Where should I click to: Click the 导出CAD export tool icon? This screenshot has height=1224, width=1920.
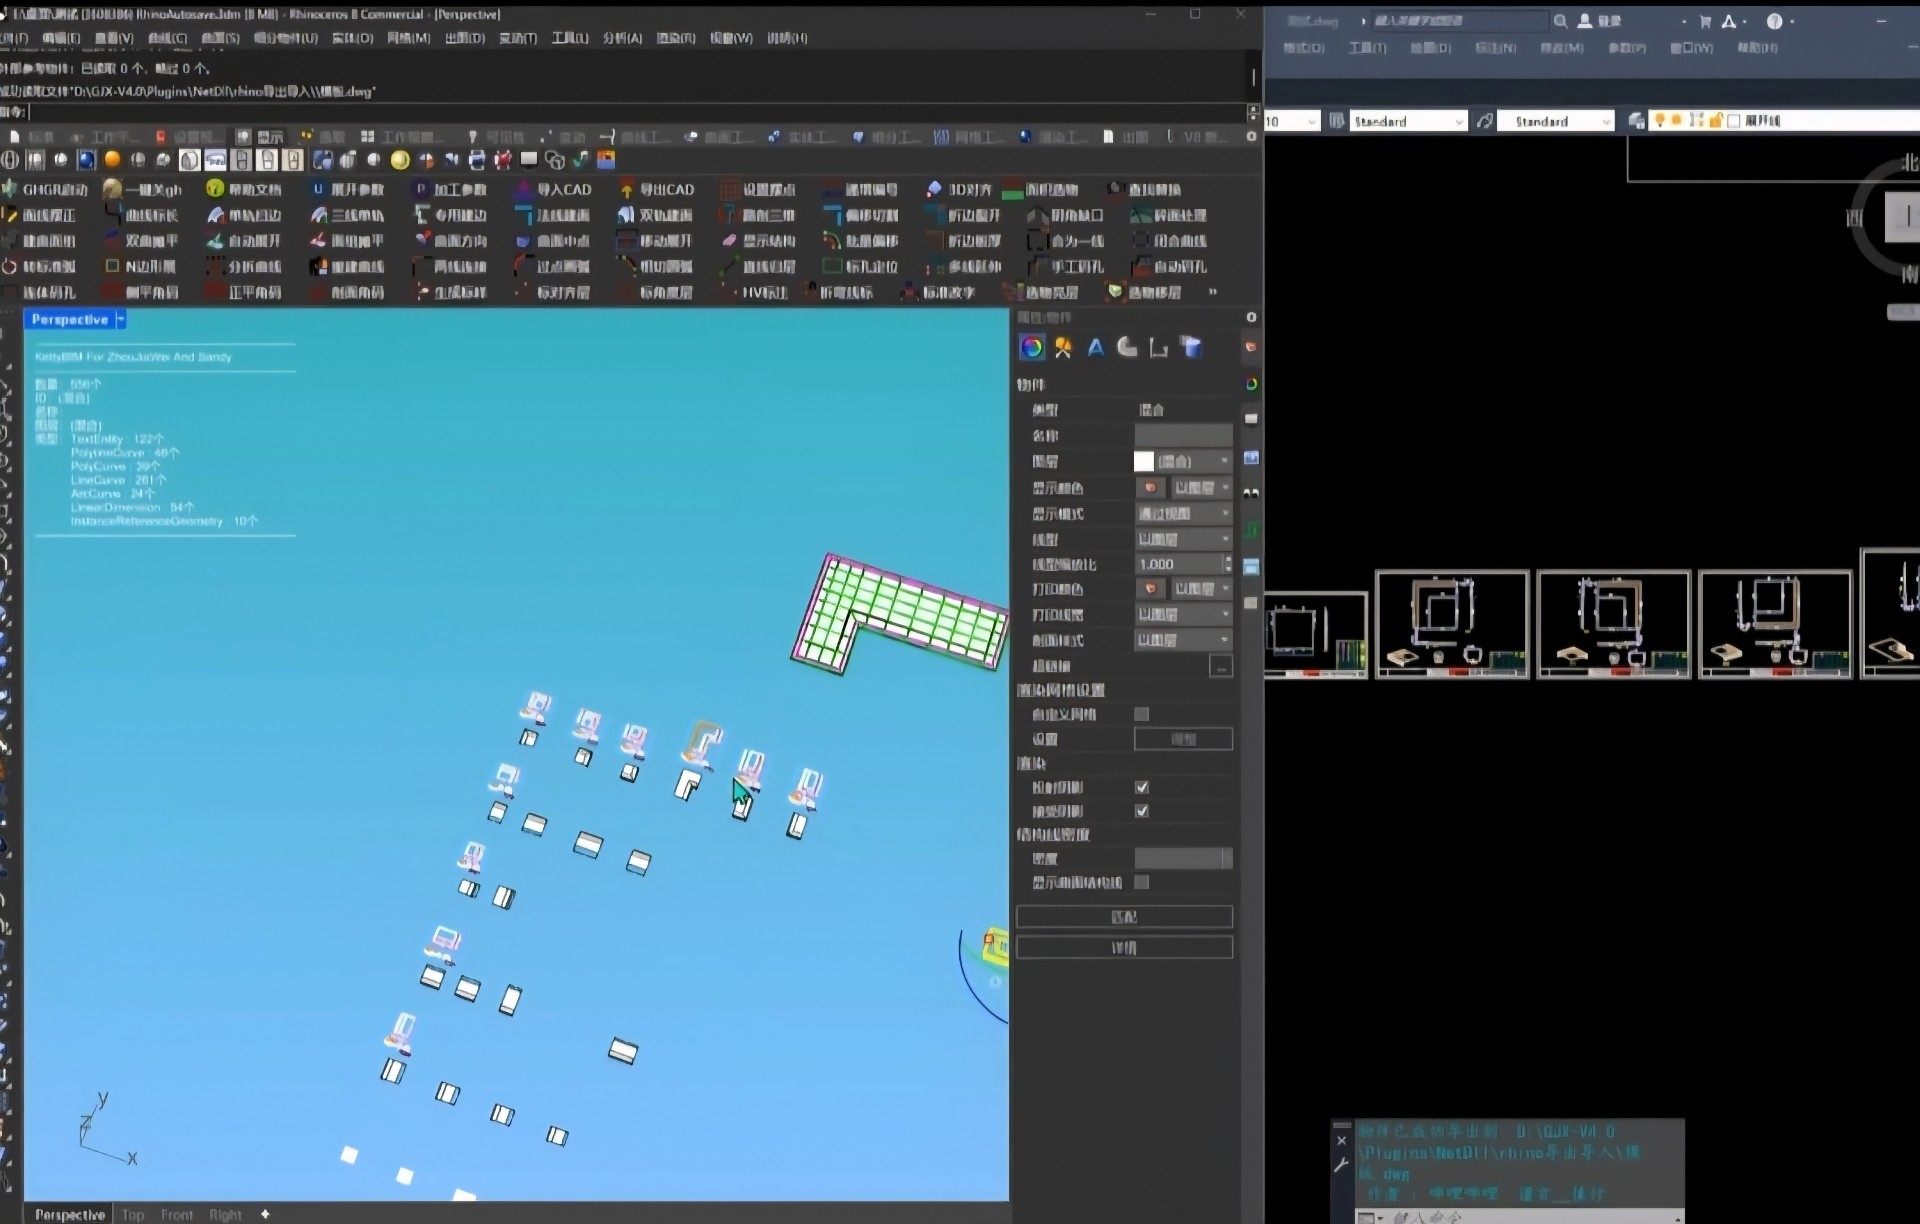point(627,189)
